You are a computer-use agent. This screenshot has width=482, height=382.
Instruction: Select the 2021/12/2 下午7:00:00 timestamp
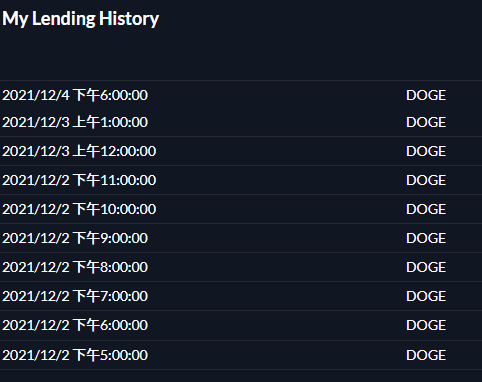click(75, 296)
